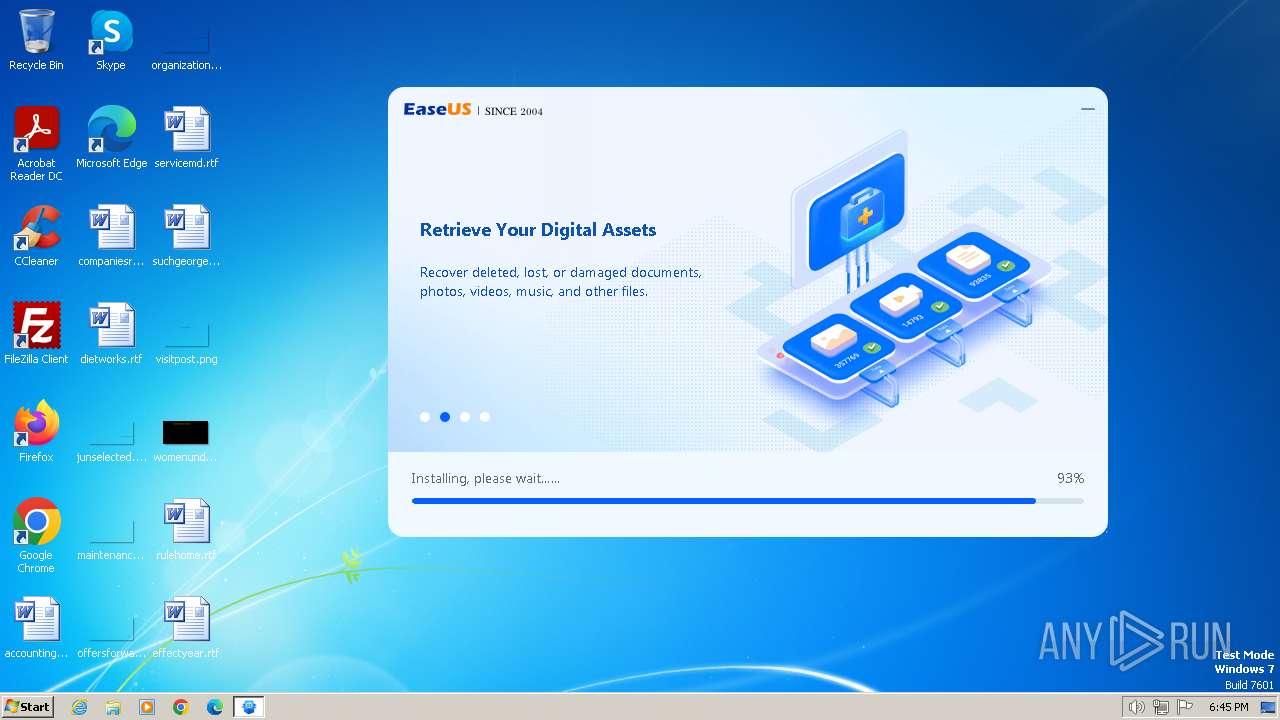This screenshot has height=720, width=1280.
Task: Switch to the EaseUS installer taskbar button
Action: 249,707
